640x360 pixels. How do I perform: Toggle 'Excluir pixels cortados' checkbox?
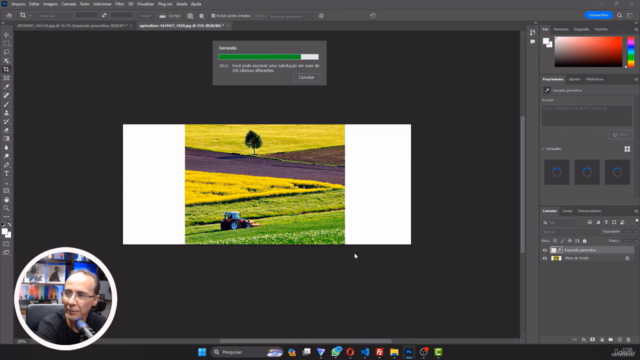coord(213,16)
